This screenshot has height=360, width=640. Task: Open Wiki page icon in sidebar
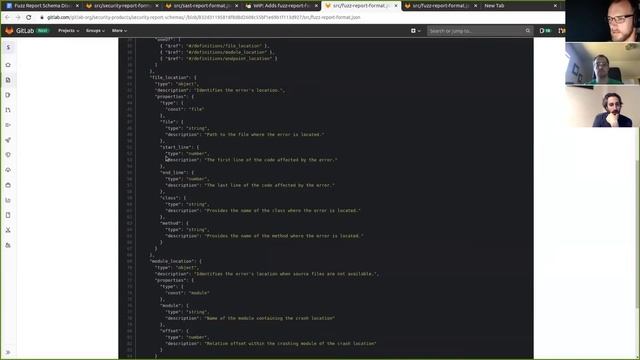tap(8, 215)
